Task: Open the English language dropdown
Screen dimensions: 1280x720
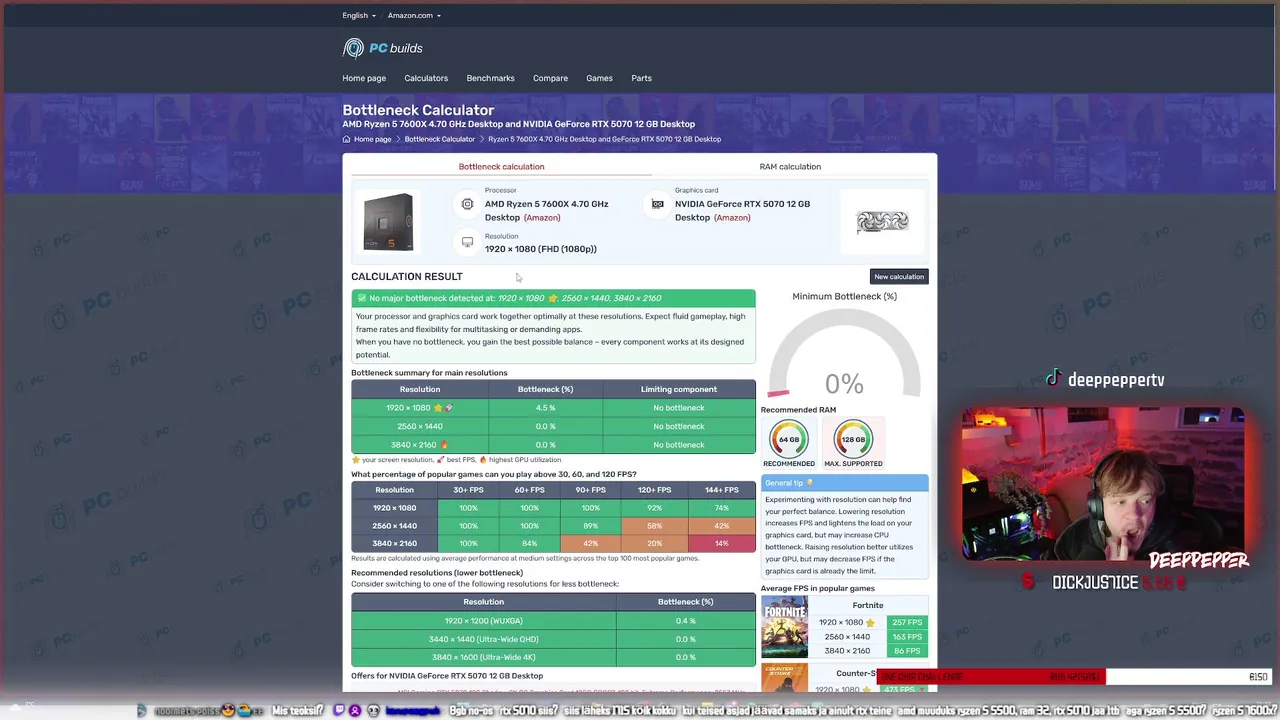Action: pos(359,15)
